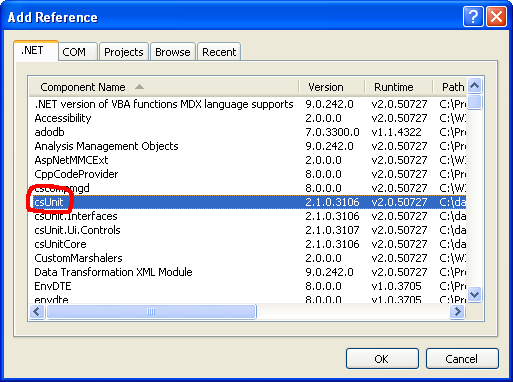Click the horizontal scrollbar right arrow
Viewport: 513px width, 382px height.
coord(457,312)
